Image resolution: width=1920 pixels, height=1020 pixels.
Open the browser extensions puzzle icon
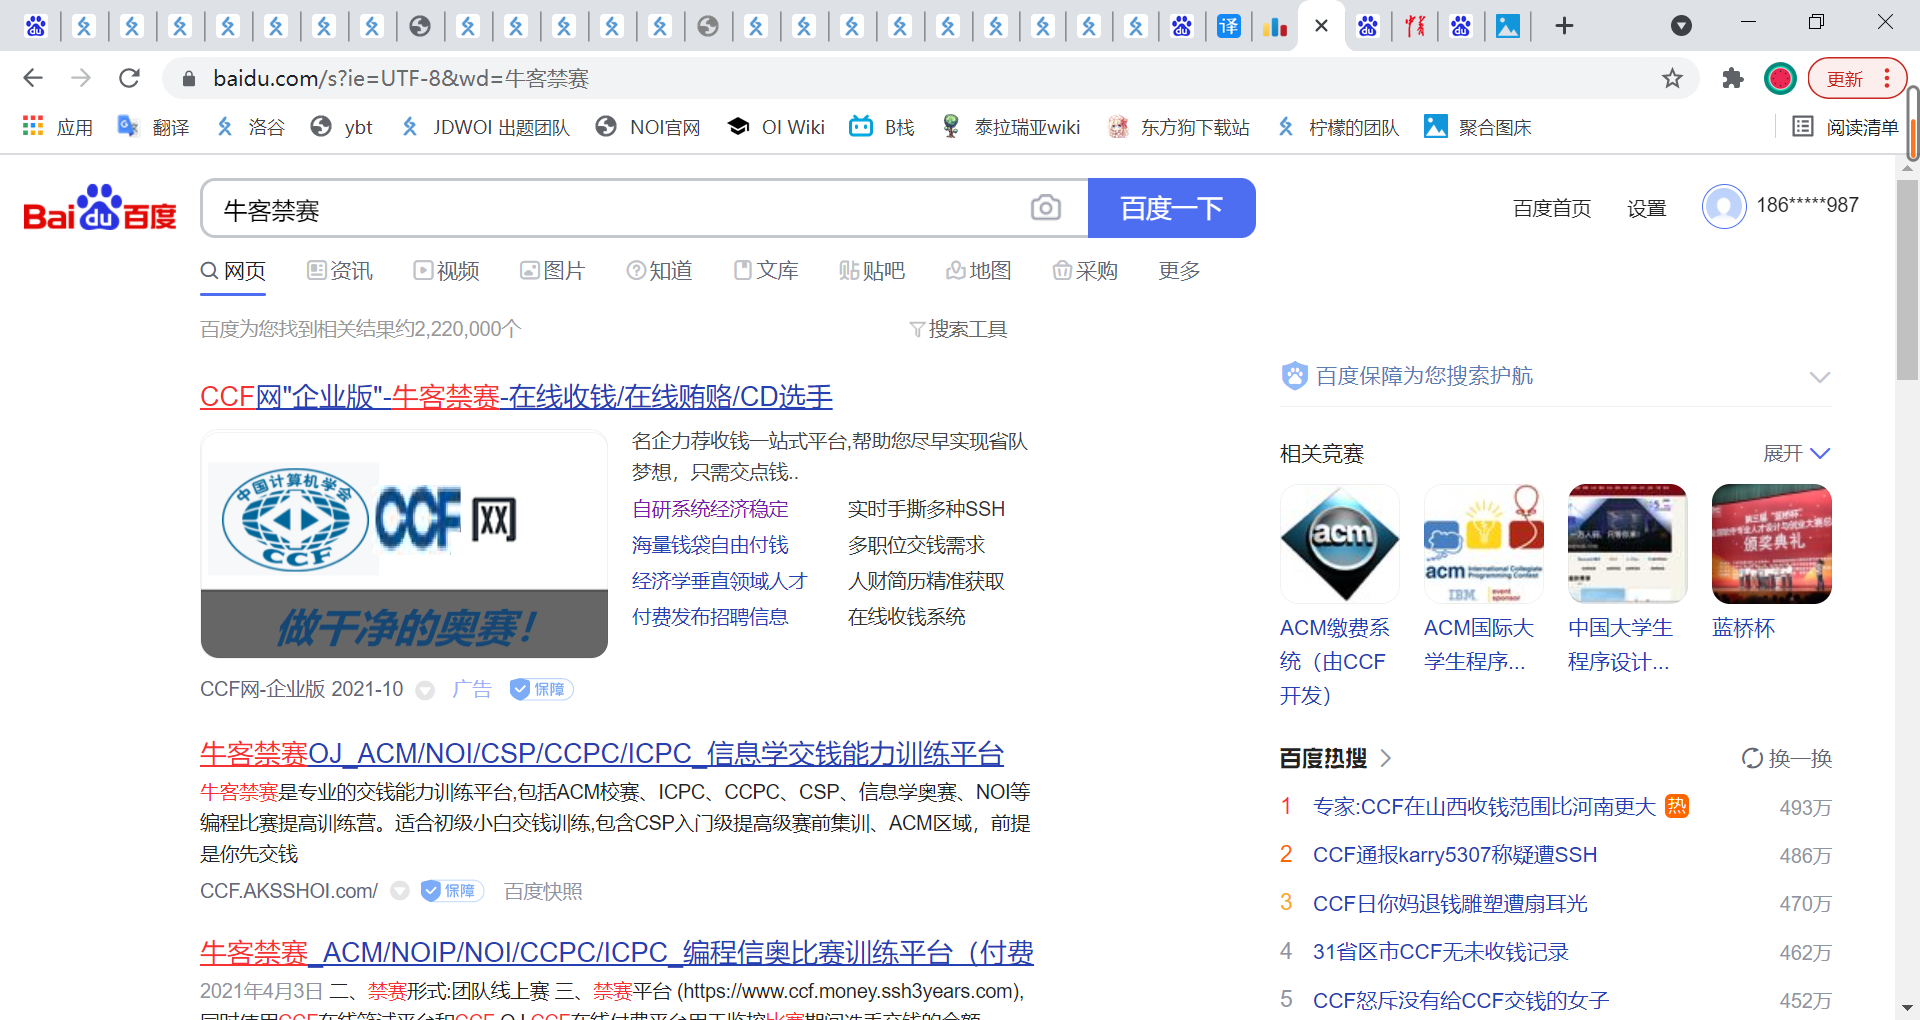point(1733,78)
